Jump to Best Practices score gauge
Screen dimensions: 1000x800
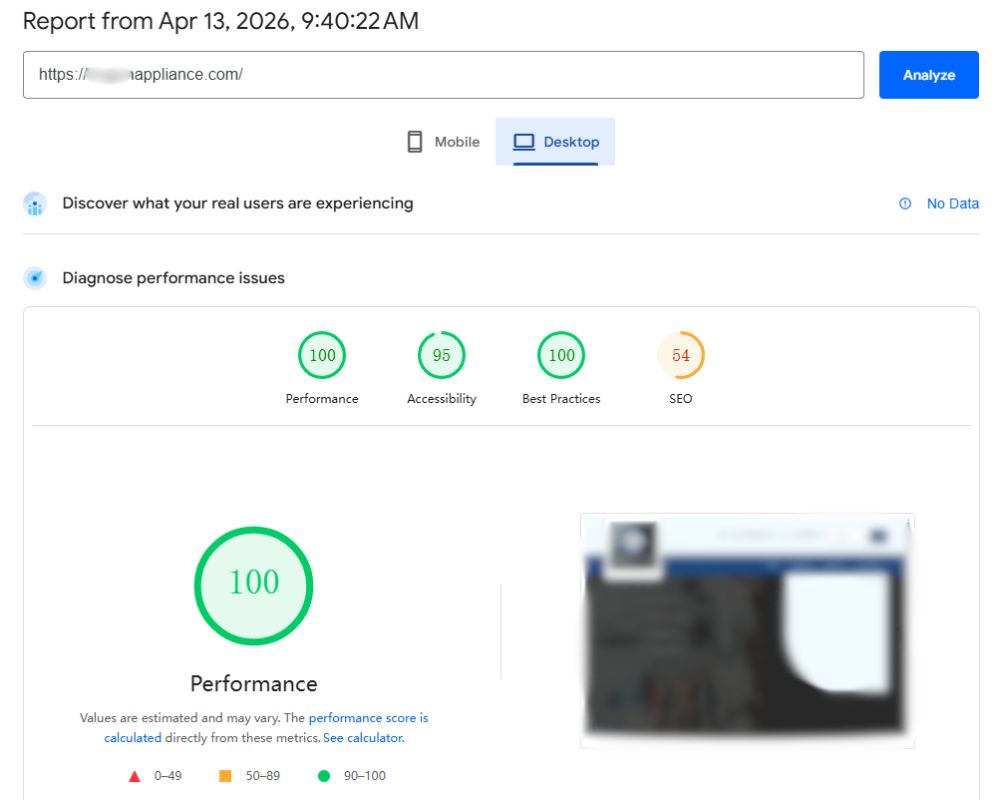click(x=561, y=355)
